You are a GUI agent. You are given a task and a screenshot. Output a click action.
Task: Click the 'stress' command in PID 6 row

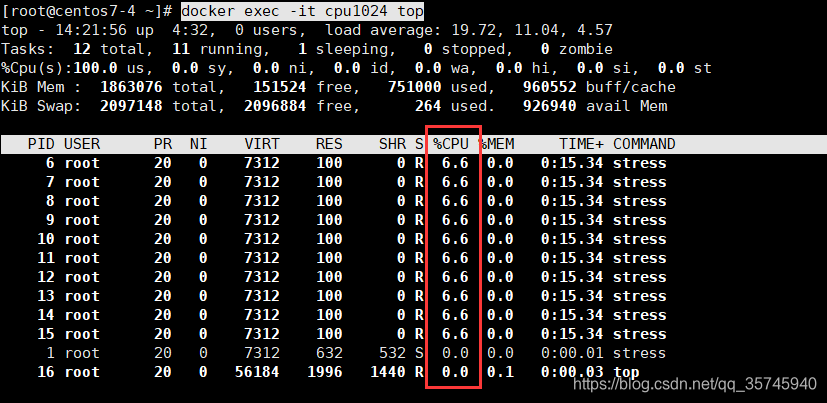640,163
